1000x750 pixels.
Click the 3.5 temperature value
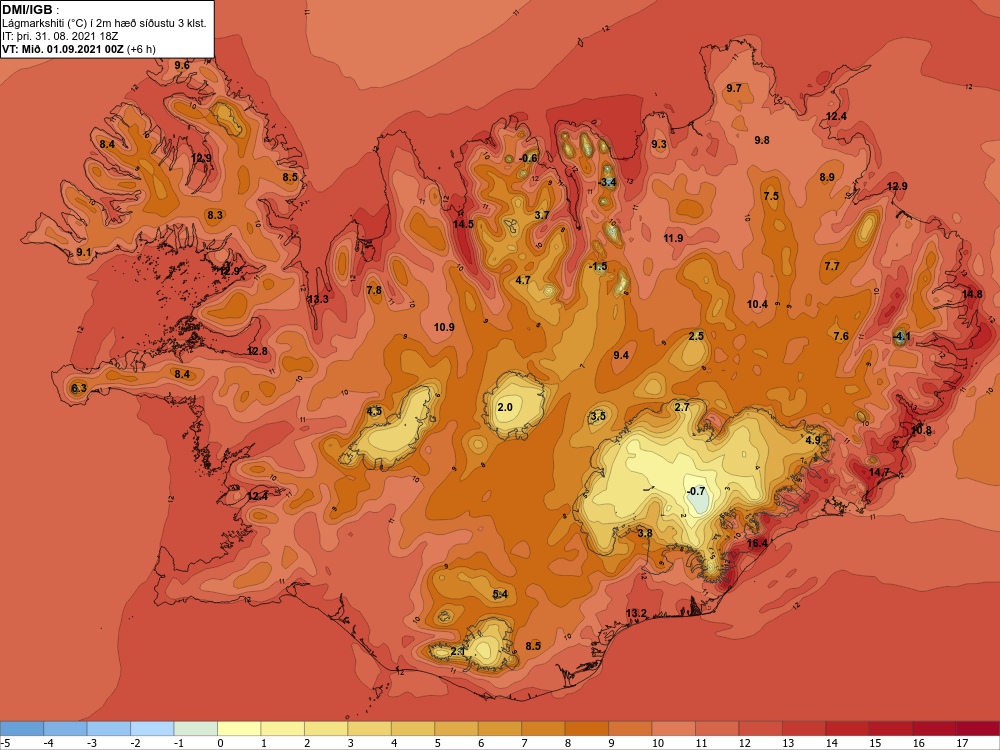(598, 416)
